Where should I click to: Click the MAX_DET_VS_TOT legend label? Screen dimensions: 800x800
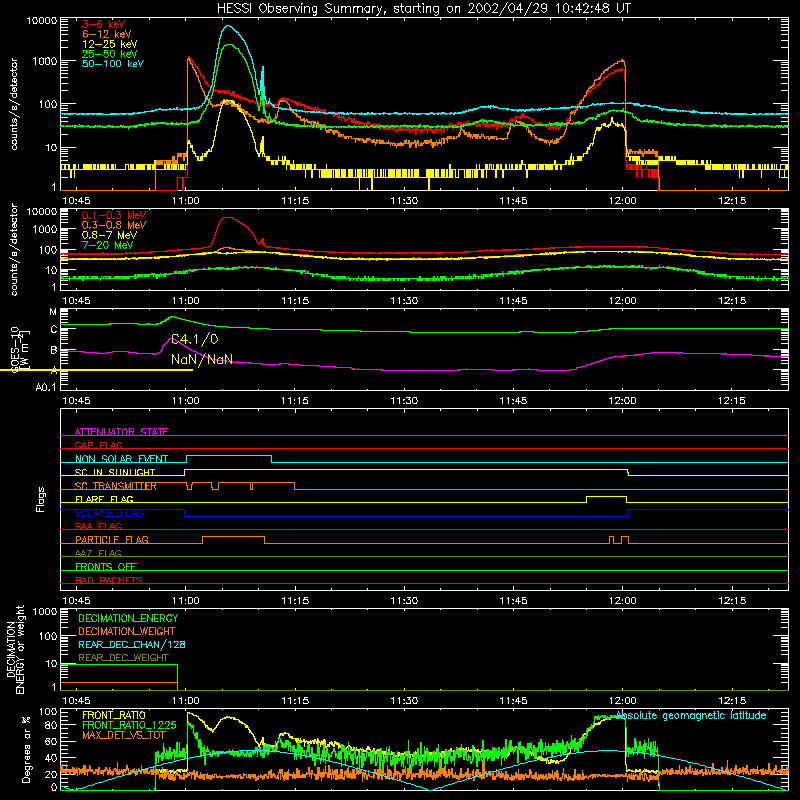coord(123,735)
